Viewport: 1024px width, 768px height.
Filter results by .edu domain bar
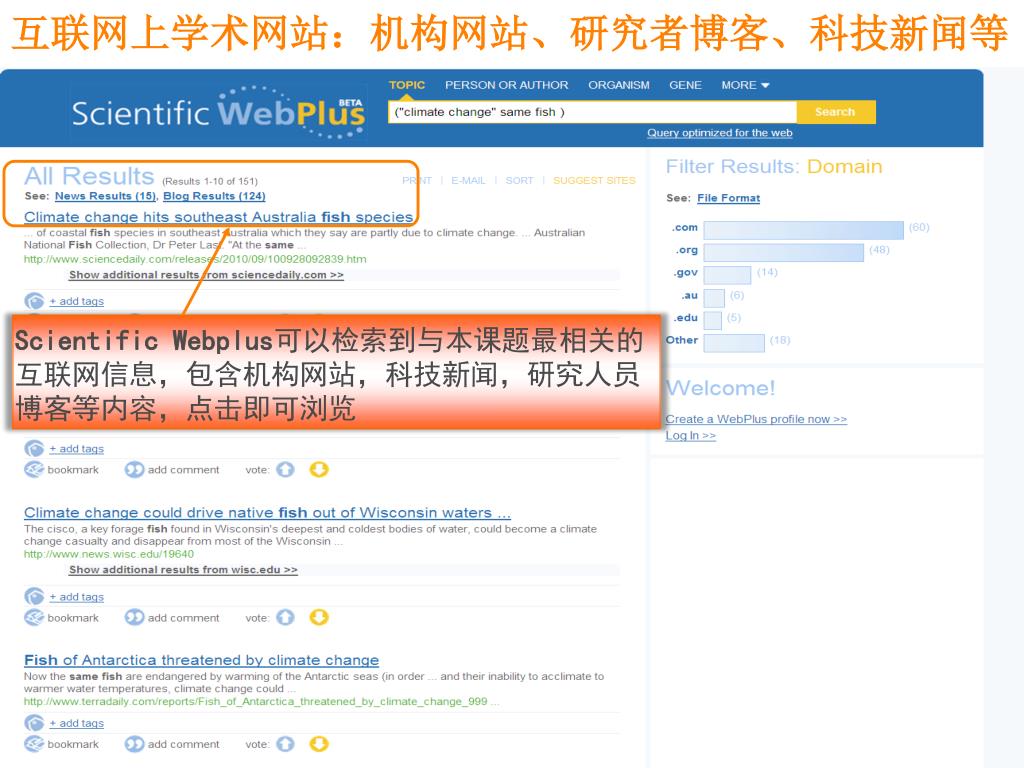click(712, 320)
